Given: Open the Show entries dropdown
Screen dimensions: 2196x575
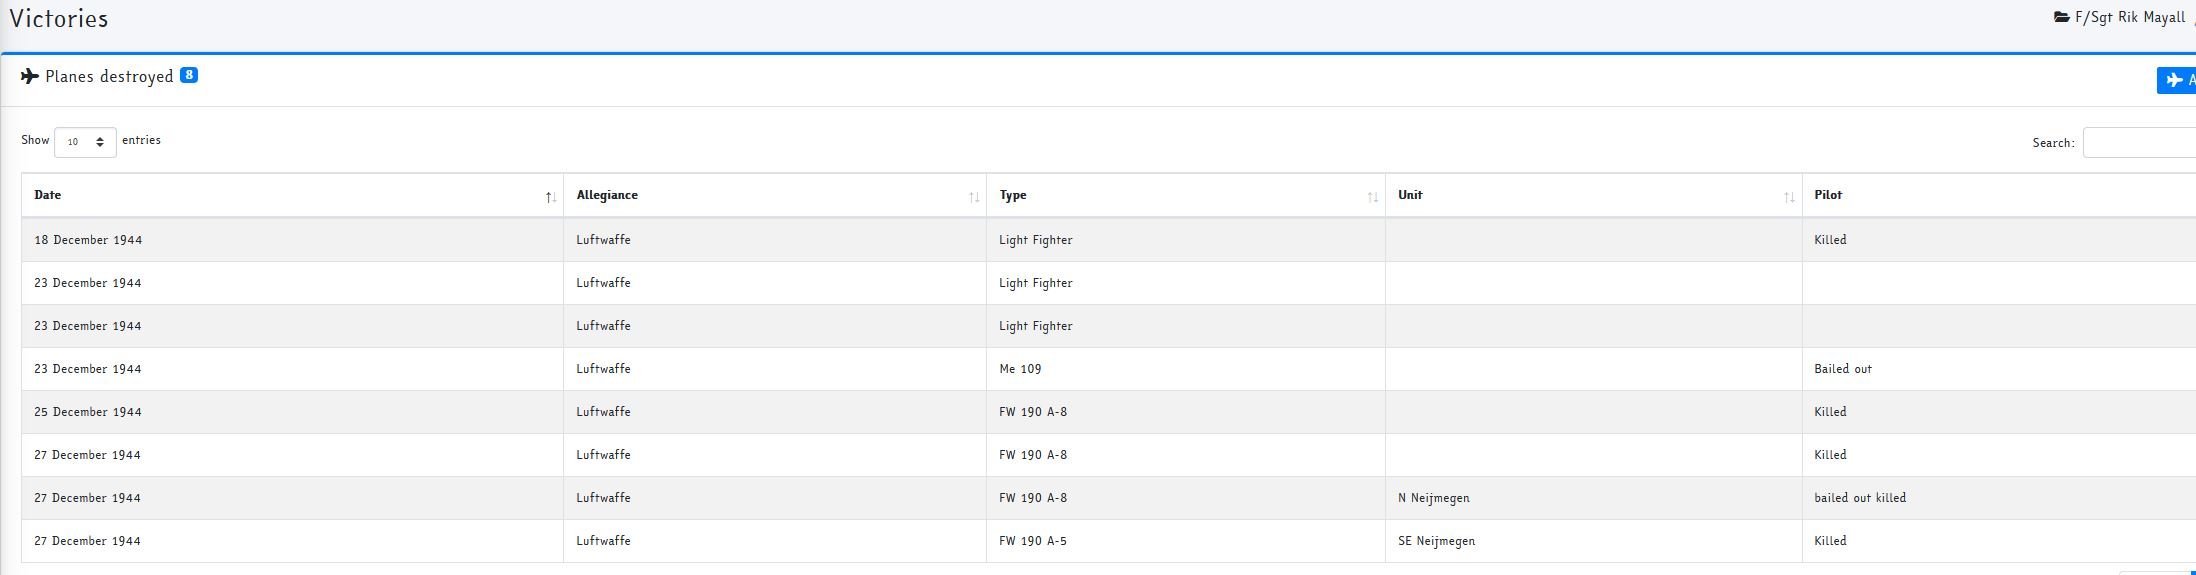Looking at the screenshot, I should click(x=85, y=142).
